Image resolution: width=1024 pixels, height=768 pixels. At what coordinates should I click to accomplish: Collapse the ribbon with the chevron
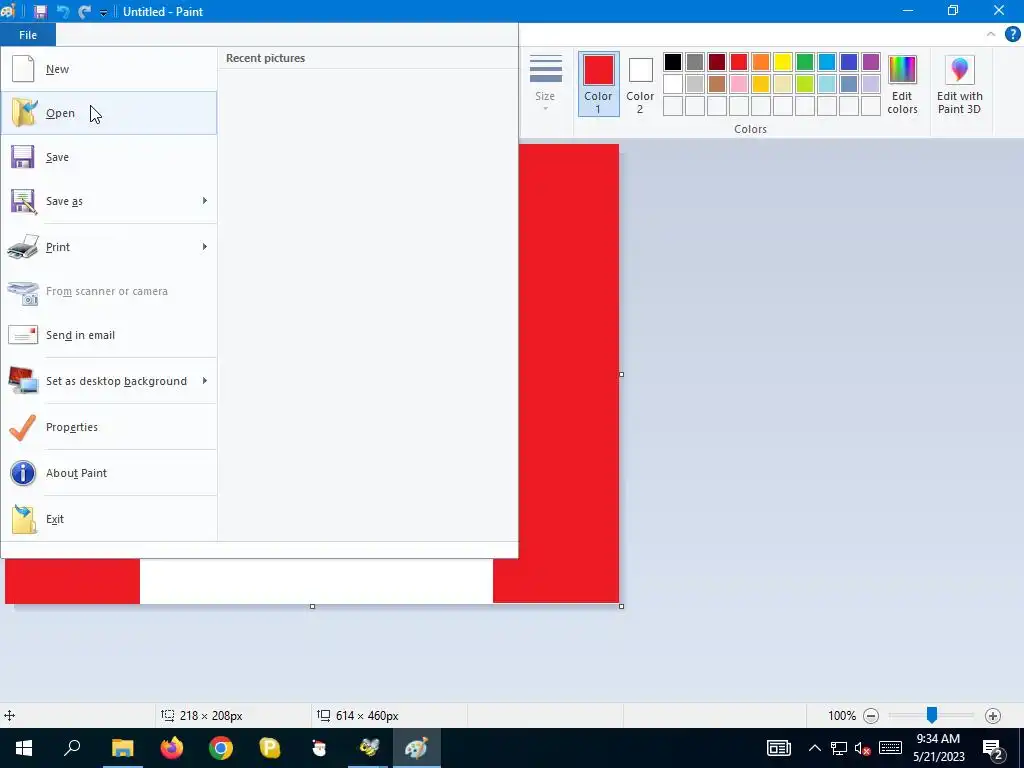click(x=991, y=34)
